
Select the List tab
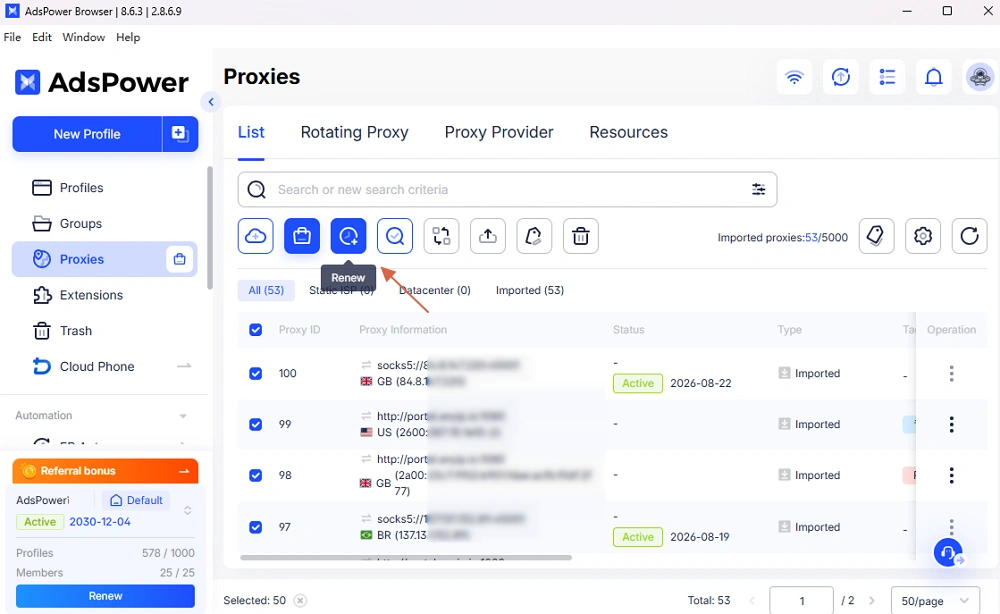point(251,132)
